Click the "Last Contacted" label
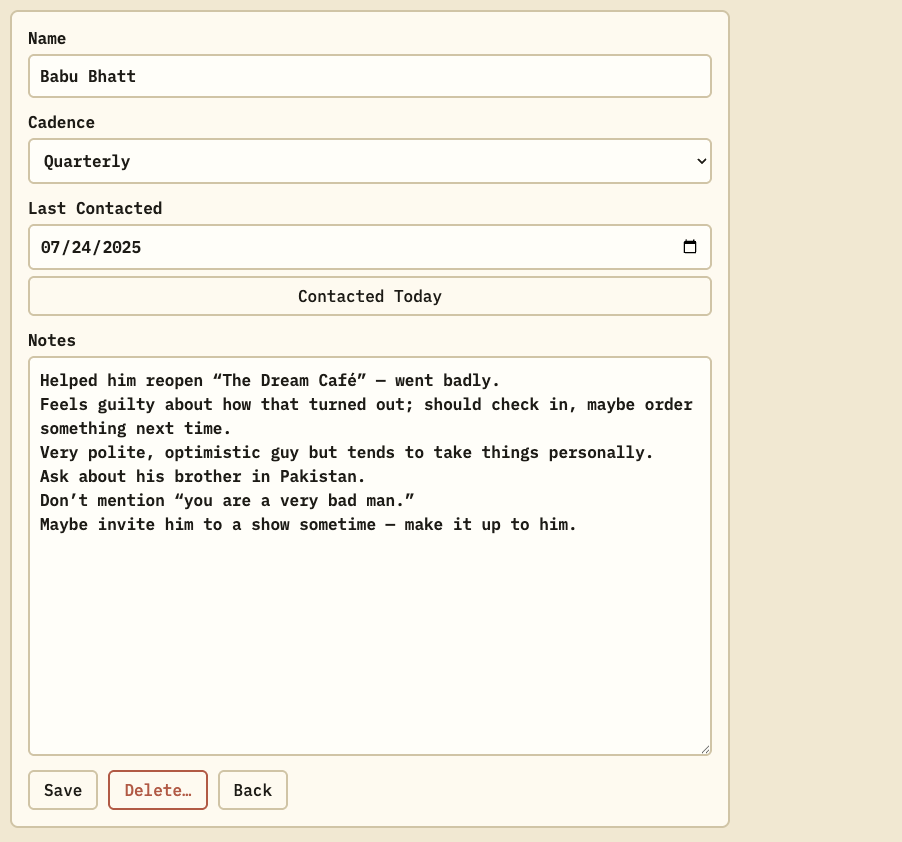 (95, 208)
